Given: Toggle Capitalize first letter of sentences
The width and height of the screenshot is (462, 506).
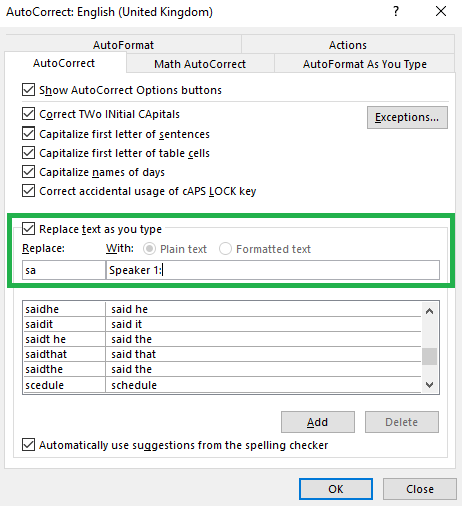Looking at the screenshot, I should pyautogui.click(x=28, y=133).
